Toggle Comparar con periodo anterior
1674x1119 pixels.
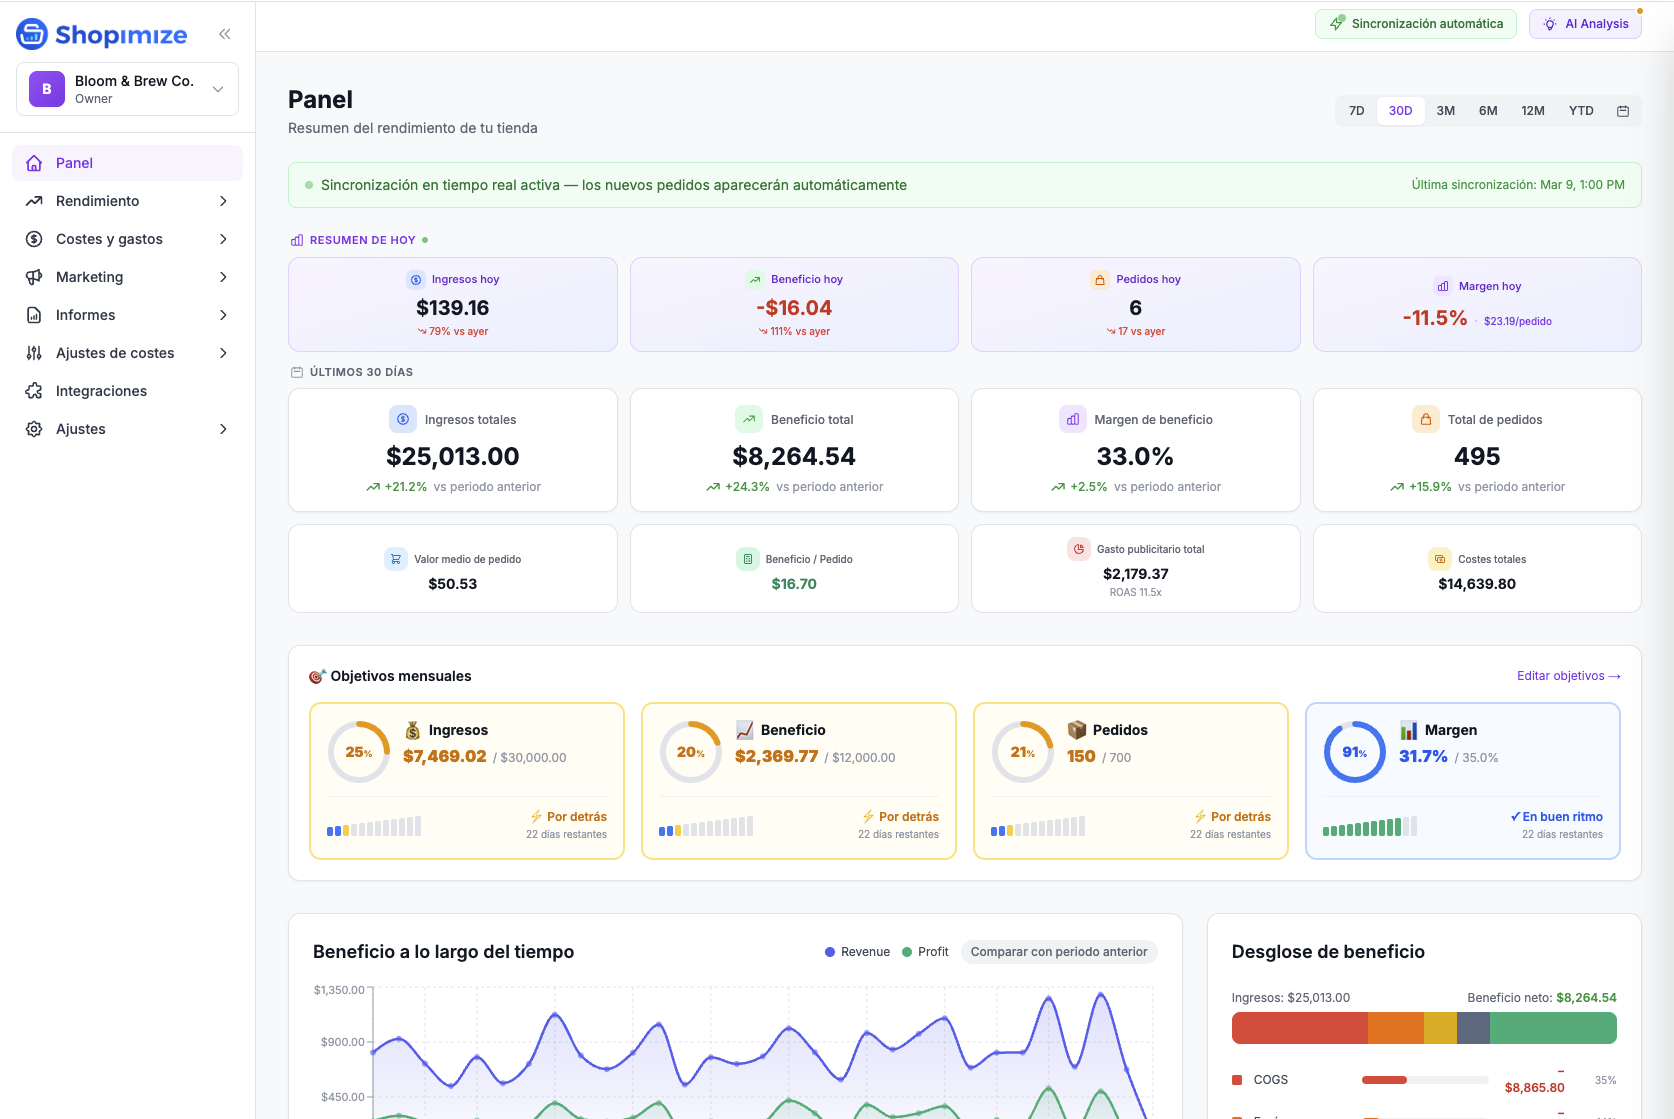[1059, 952]
